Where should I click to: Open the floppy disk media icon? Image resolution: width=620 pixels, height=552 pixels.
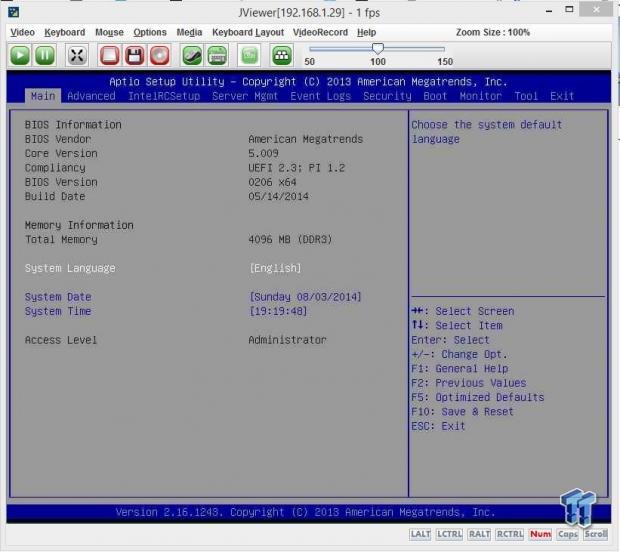[x=134, y=55]
